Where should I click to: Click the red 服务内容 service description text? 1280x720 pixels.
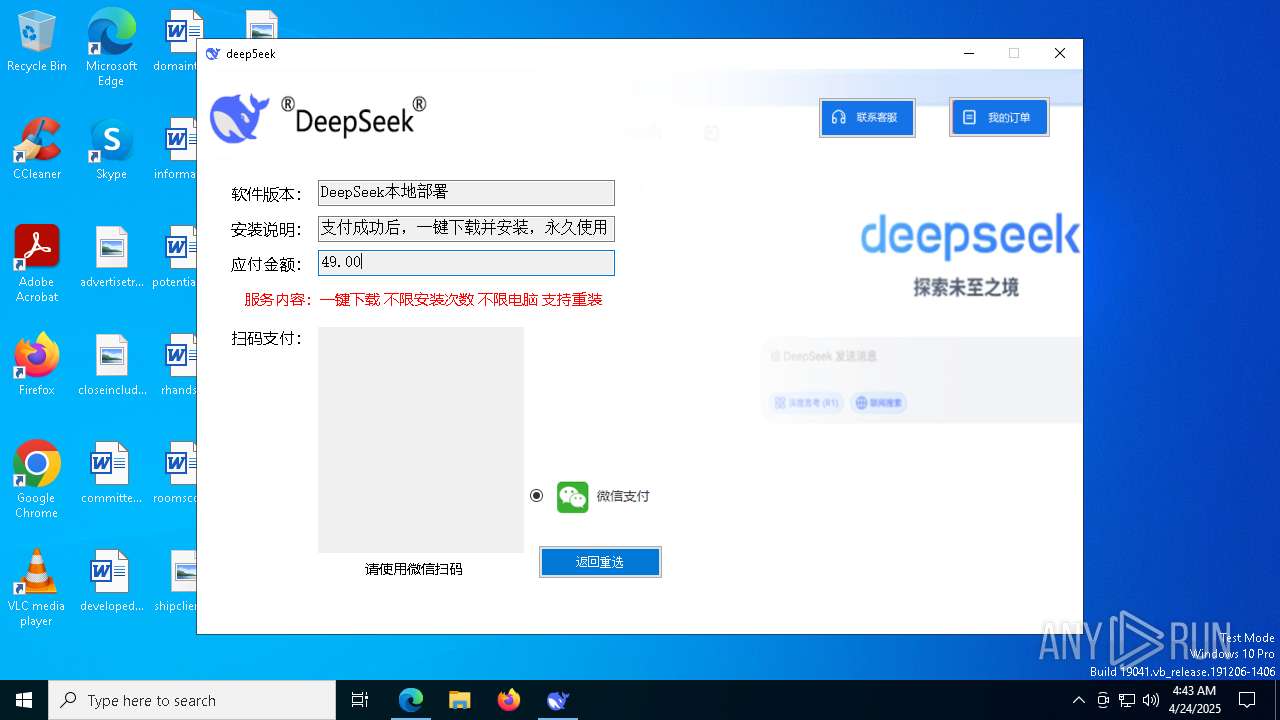(x=423, y=299)
